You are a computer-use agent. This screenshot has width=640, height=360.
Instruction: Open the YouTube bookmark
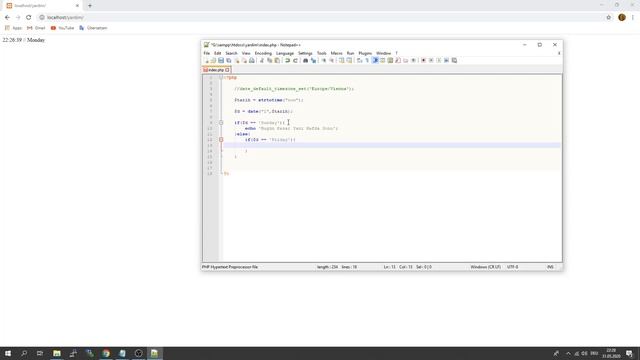pyautogui.click(x=62, y=28)
